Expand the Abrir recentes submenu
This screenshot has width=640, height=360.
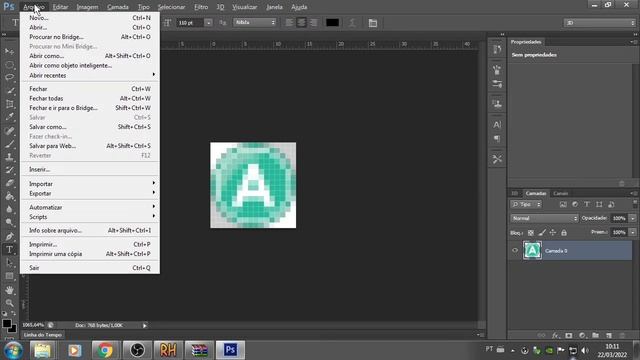pyautogui.click(x=90, y=76)
